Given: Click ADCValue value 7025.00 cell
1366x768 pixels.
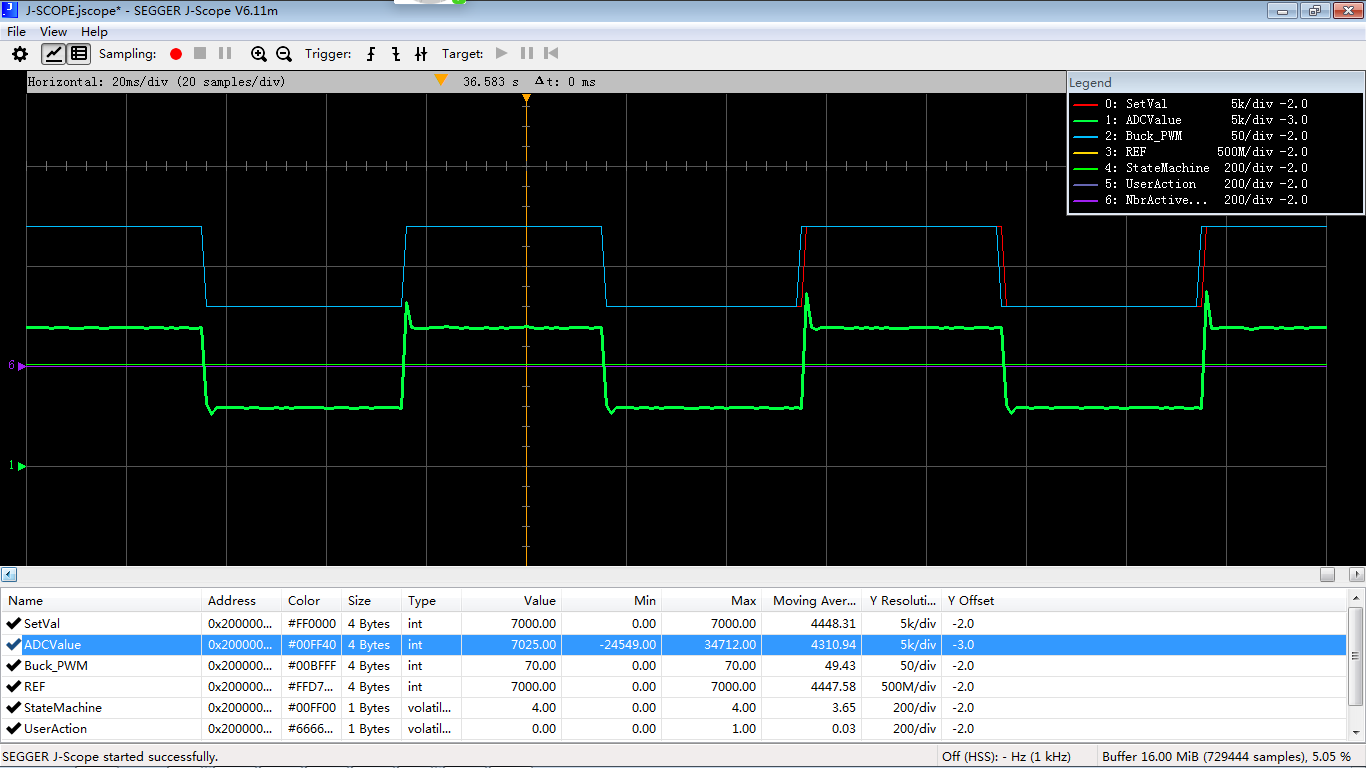Looking at the screenshot, I should tap(511, 644).
